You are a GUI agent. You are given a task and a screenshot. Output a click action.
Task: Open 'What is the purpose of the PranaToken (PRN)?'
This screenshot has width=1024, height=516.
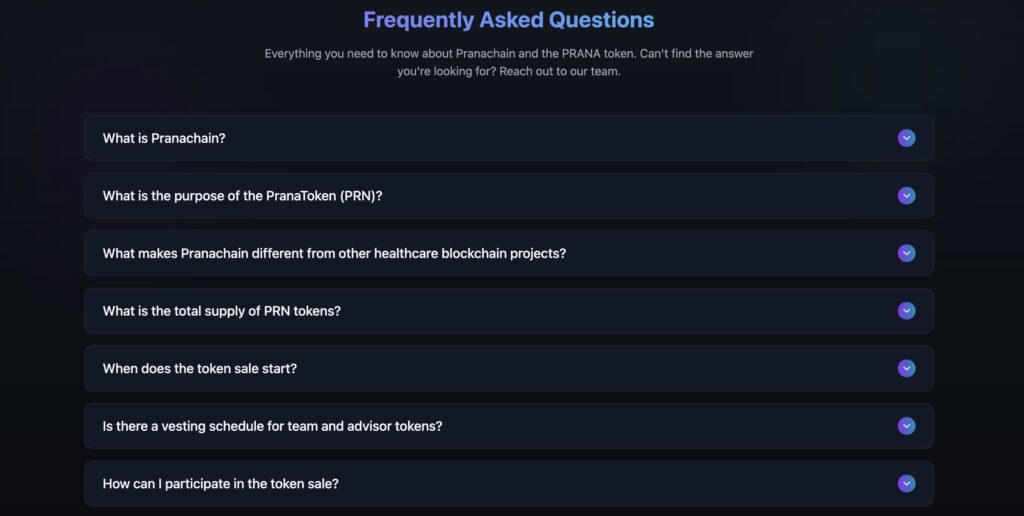(x=242, y=196)
